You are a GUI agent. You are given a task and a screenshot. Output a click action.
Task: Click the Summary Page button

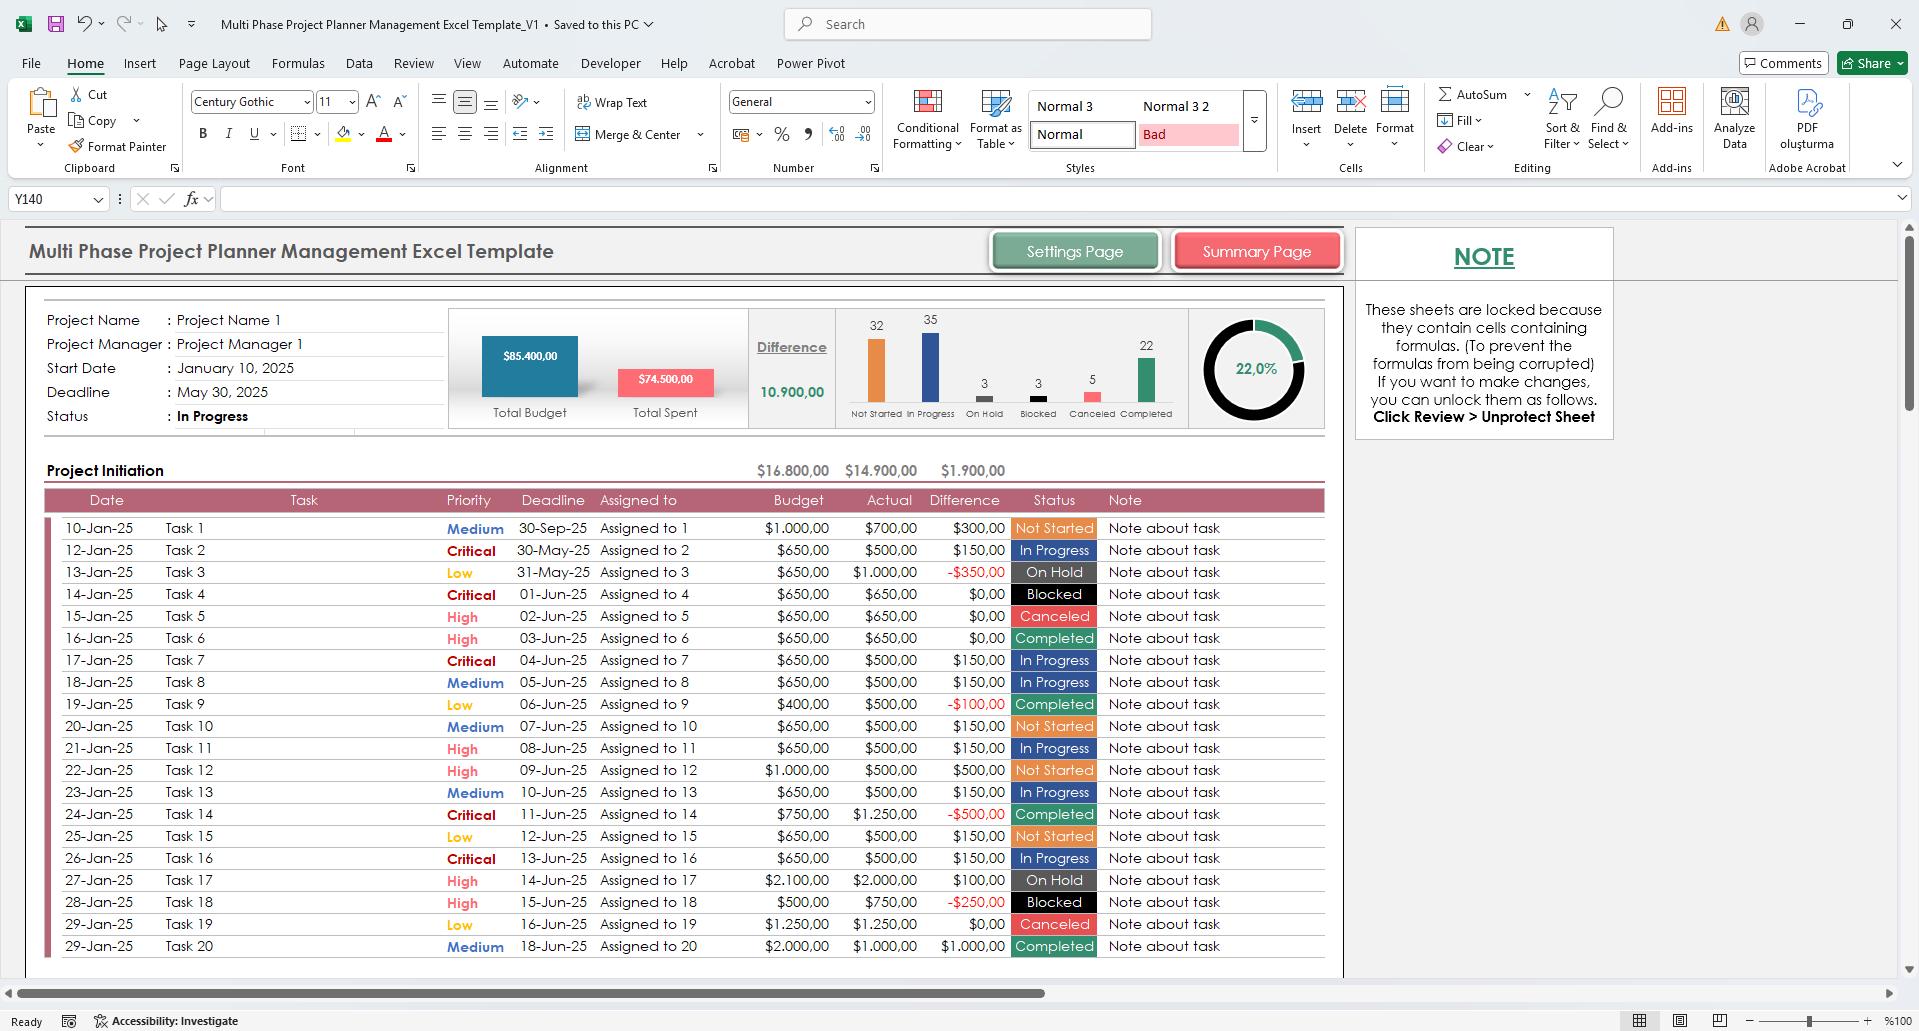pos(1257,251)
